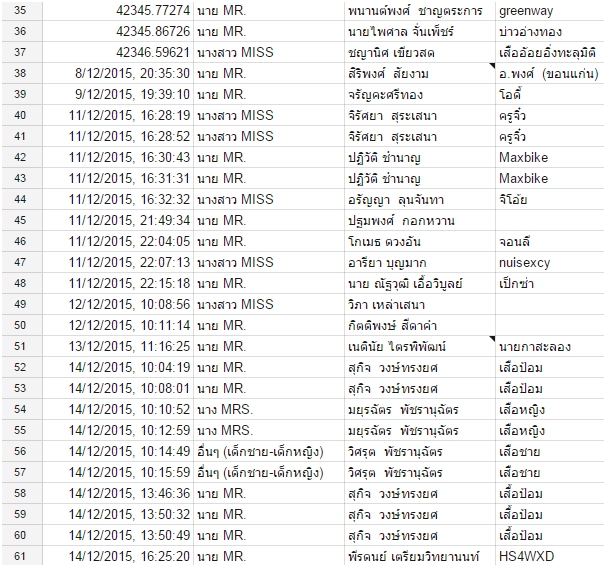Click the note indicator on row 51

click(492, 339)
